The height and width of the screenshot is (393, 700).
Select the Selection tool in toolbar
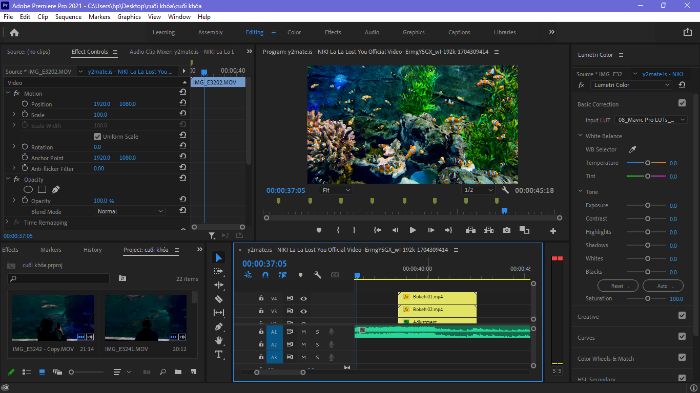(218, 258)
